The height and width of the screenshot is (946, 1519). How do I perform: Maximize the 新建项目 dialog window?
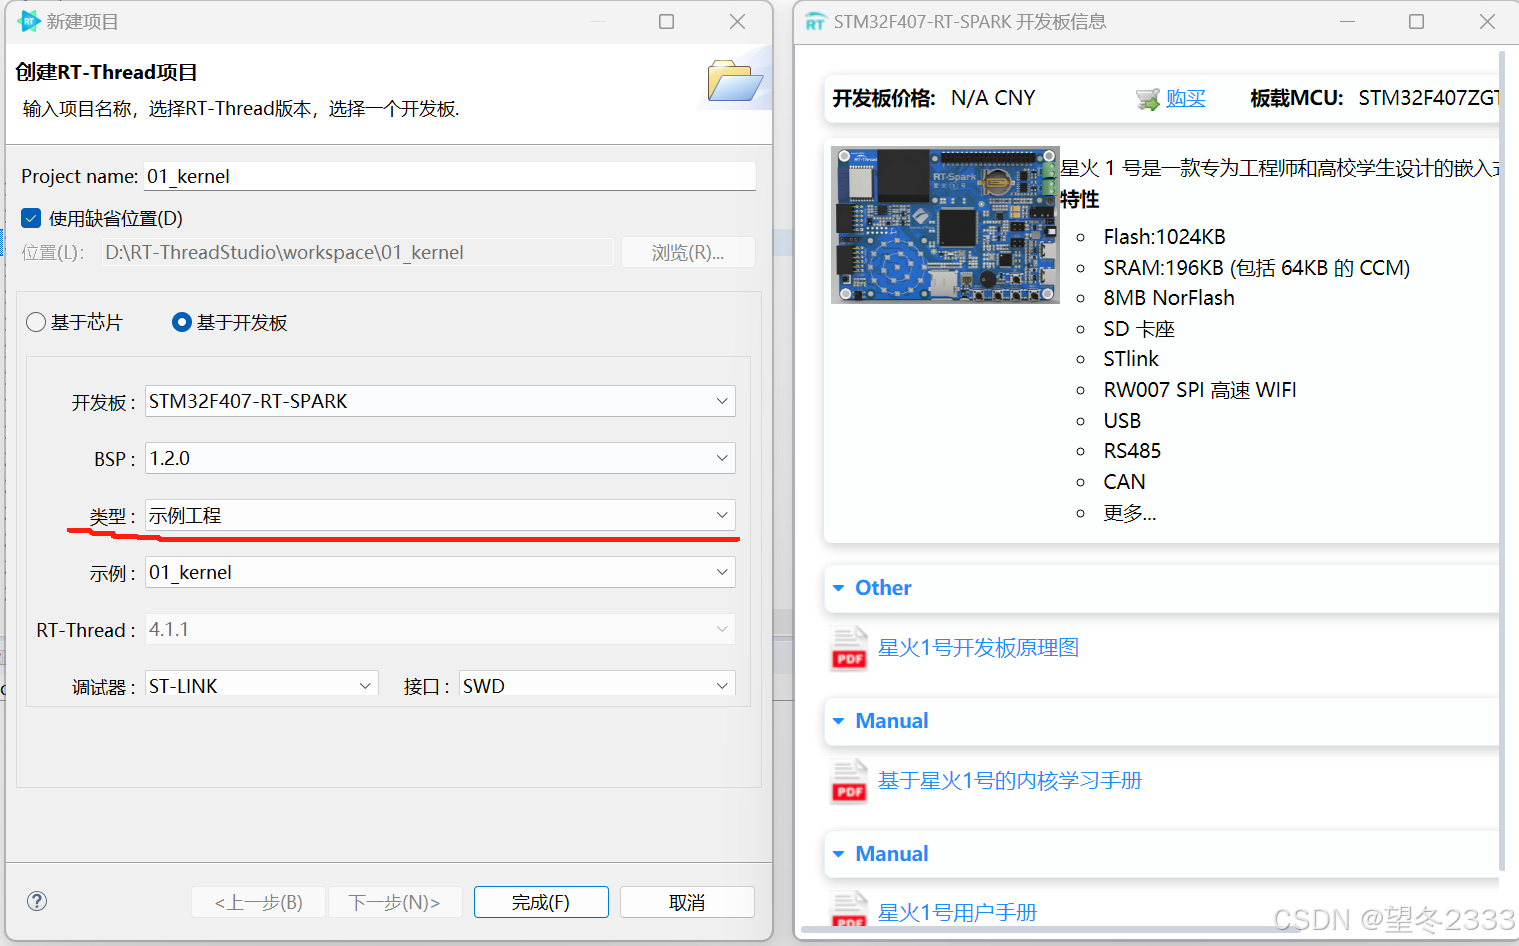coord(666,21)
